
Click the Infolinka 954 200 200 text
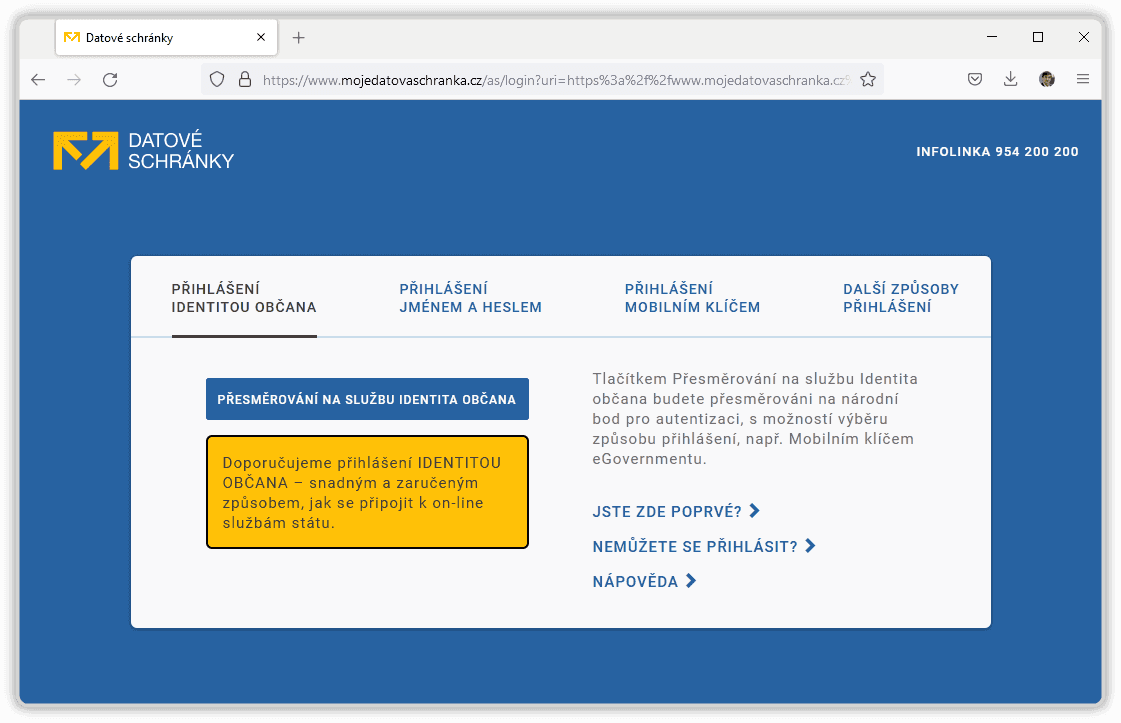(x=997, y=152)
